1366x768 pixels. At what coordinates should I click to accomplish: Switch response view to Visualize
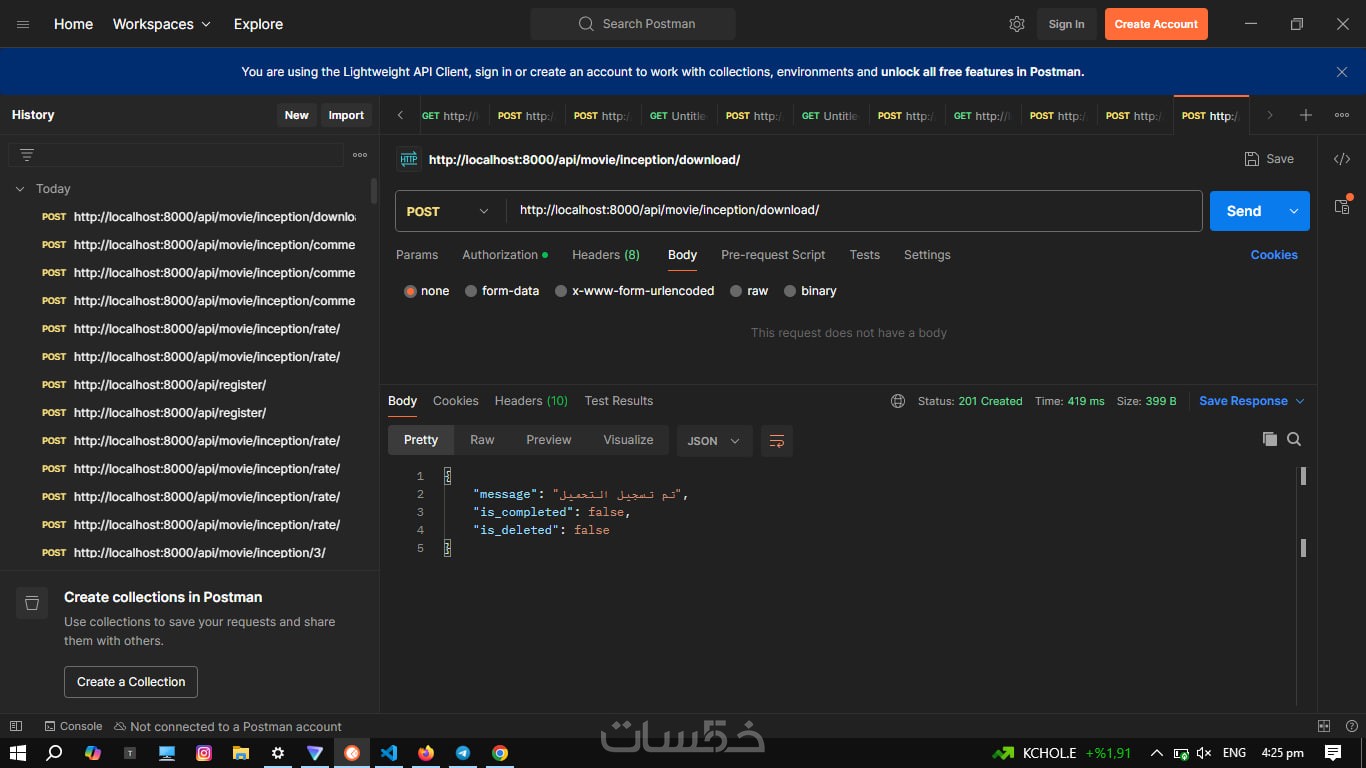[x=628, y=440]
